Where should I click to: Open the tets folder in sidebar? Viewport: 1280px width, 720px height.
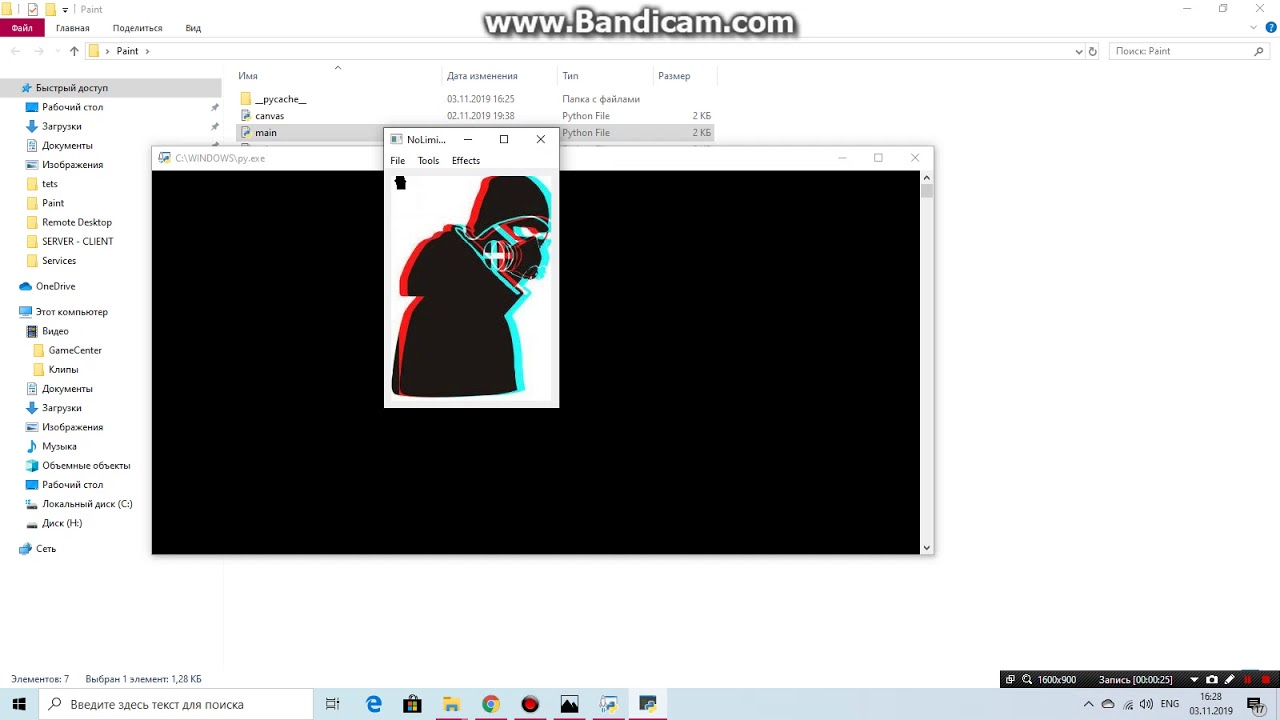[x=49, y=184]
